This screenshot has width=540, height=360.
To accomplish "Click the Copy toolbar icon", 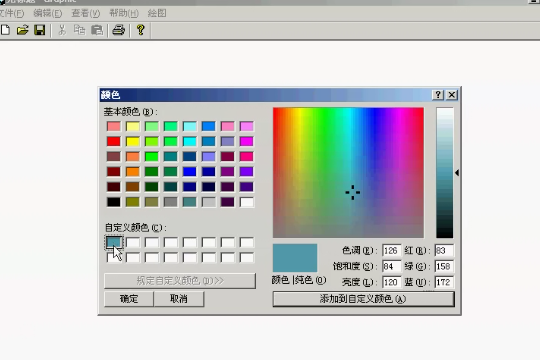I will [x=80, y=30].
